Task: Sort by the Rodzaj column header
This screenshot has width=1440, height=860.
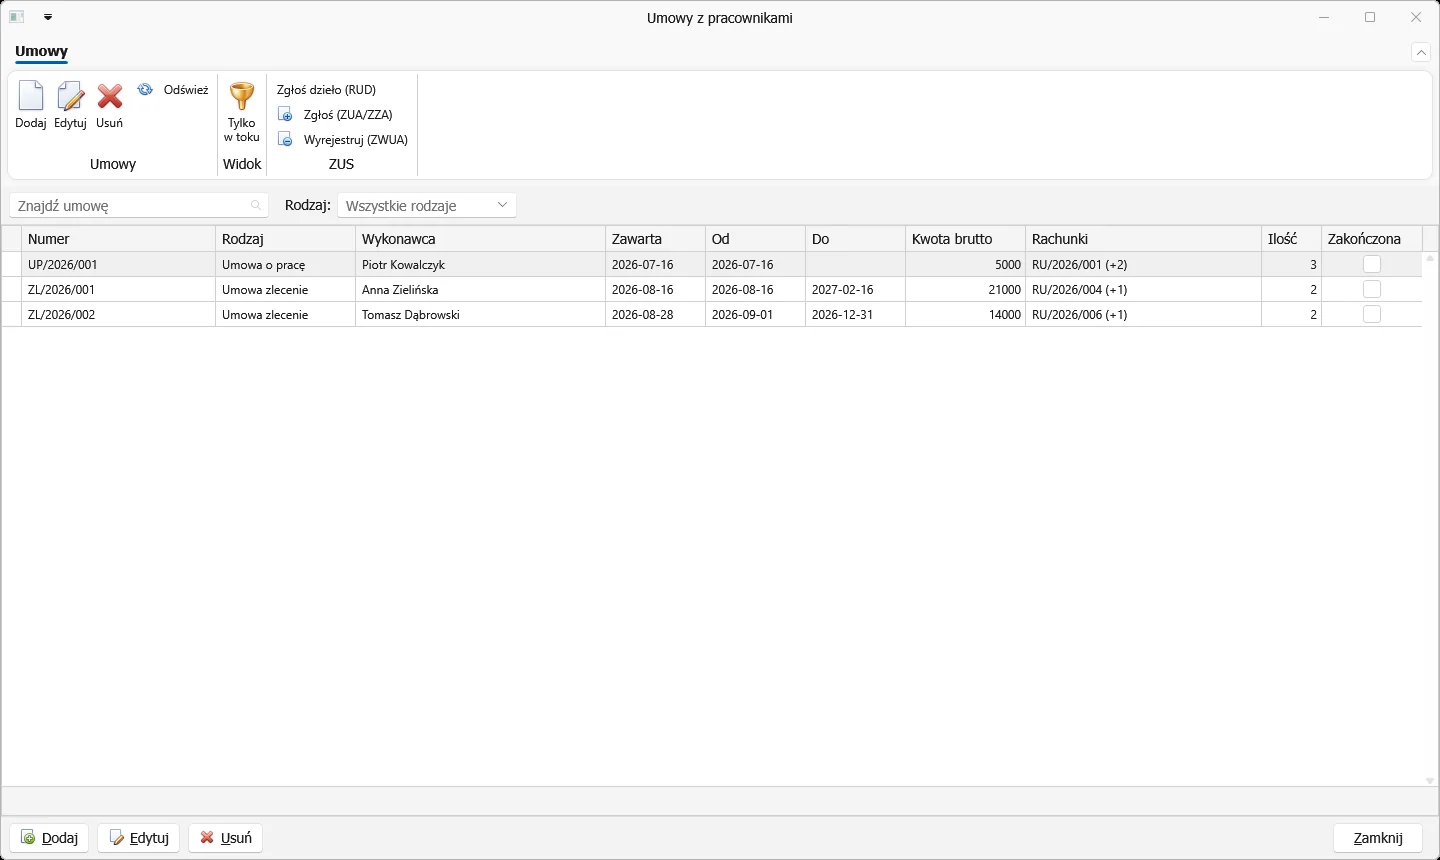Action: (x=285, y=239)
